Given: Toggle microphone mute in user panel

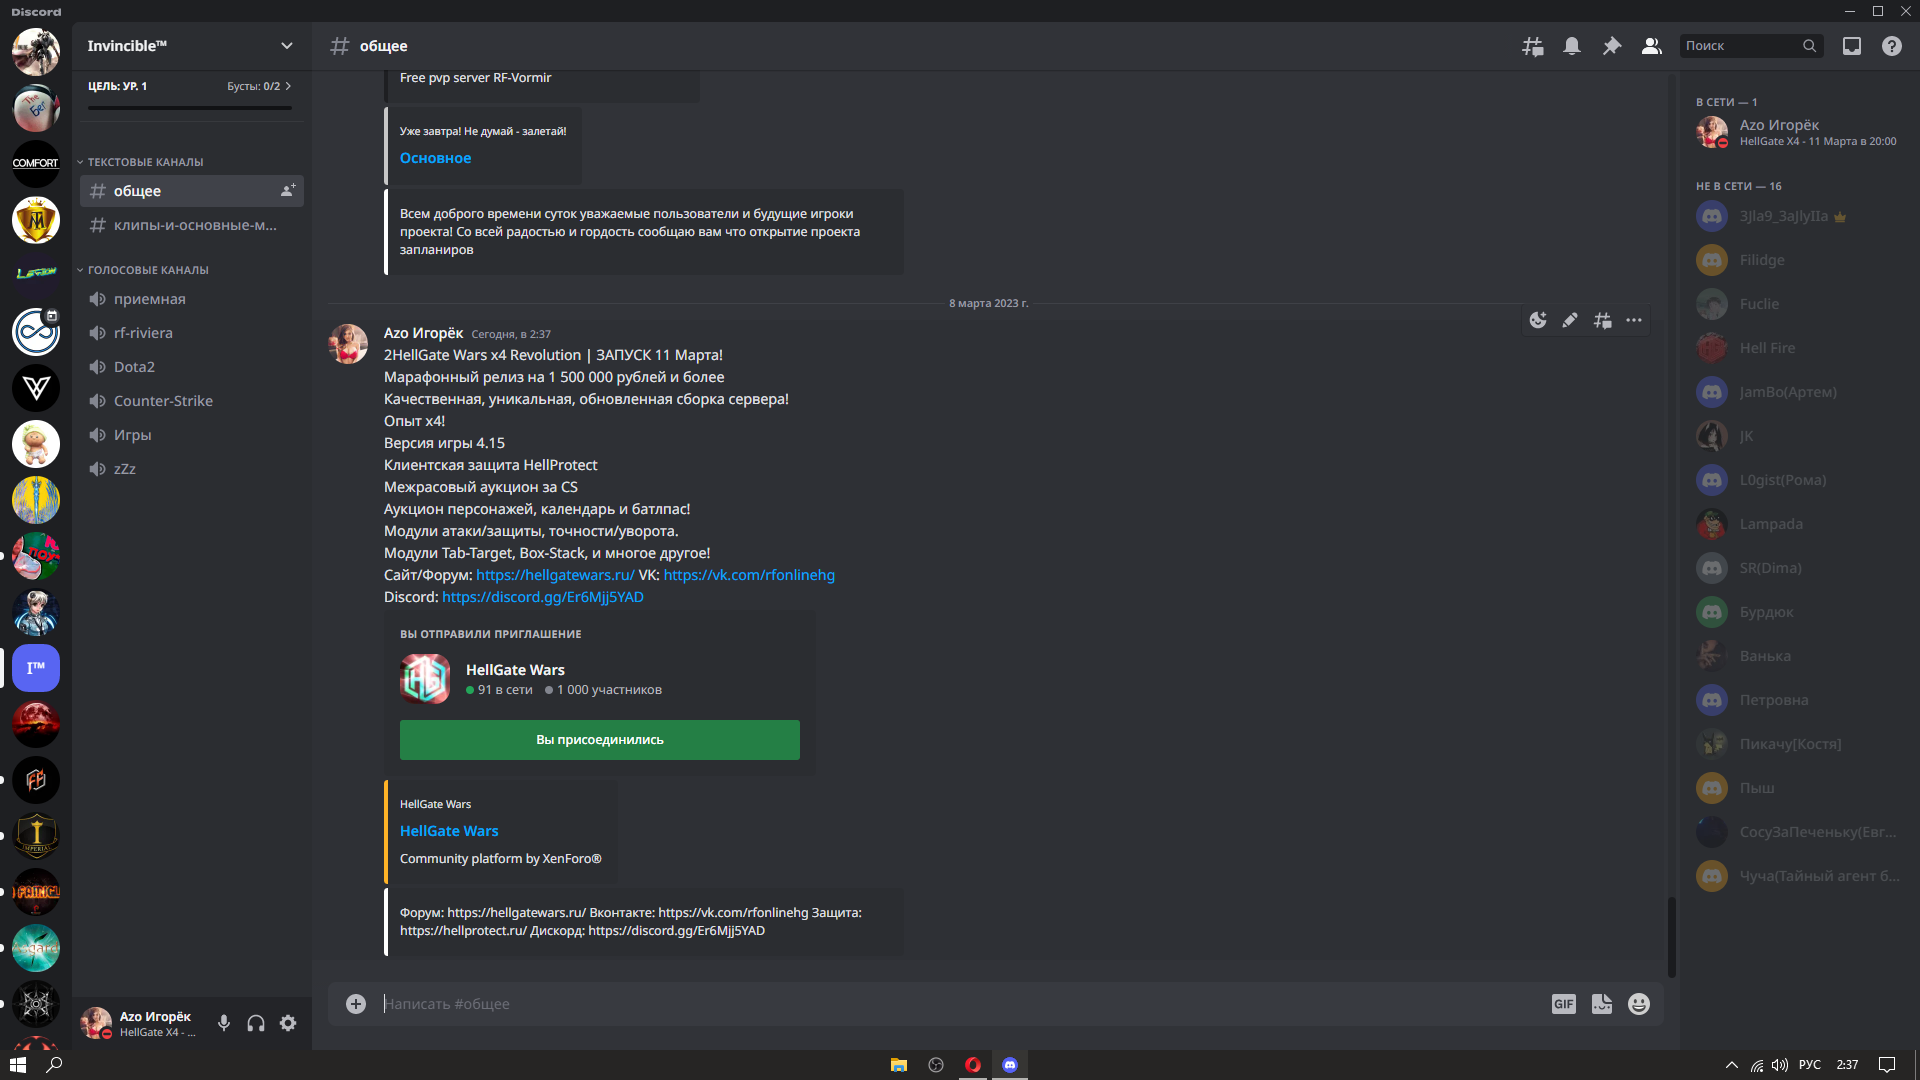Looking at the screenshot, I should pos(224,1023).
